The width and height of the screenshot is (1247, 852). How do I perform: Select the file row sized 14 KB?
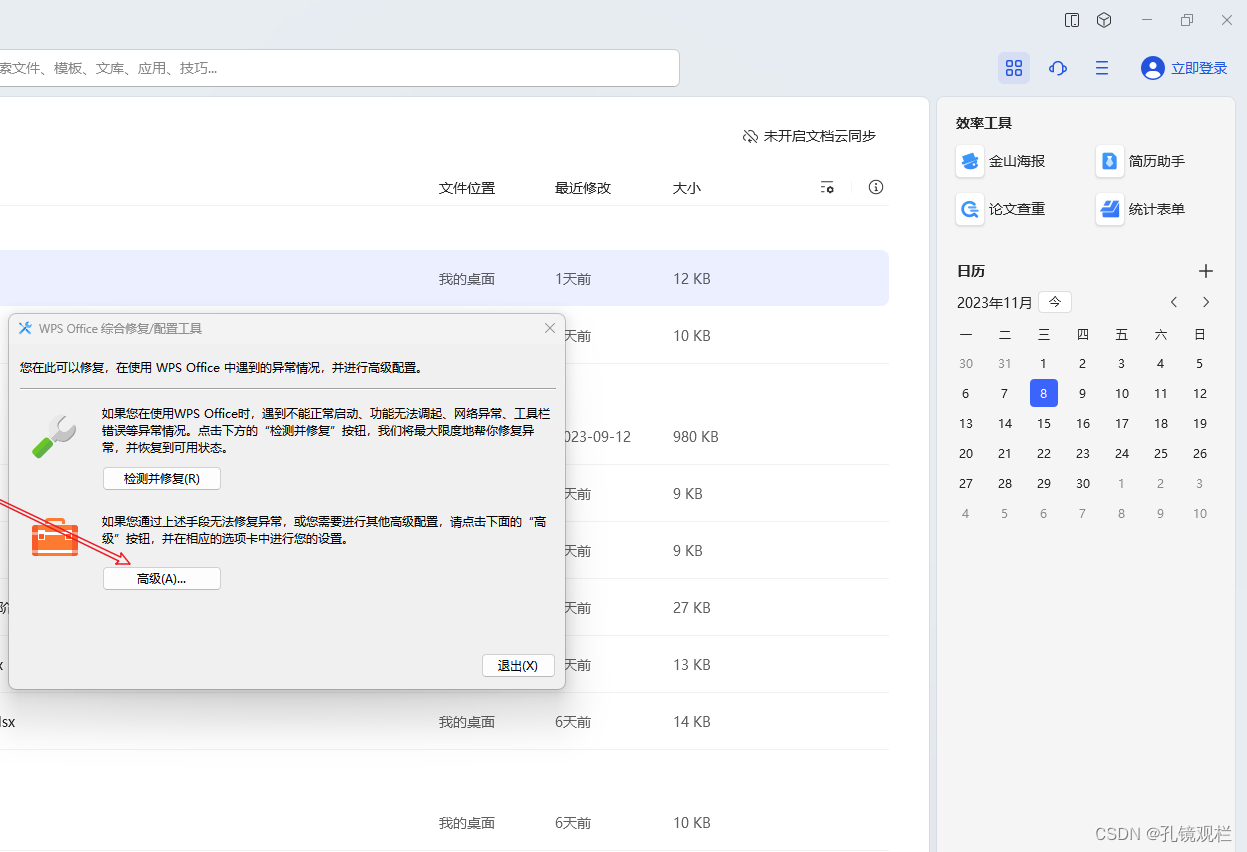coord(444,722)
